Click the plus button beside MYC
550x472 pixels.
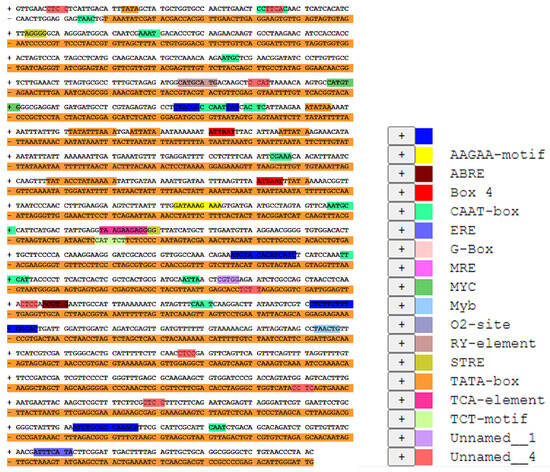(x=401, y=287)
